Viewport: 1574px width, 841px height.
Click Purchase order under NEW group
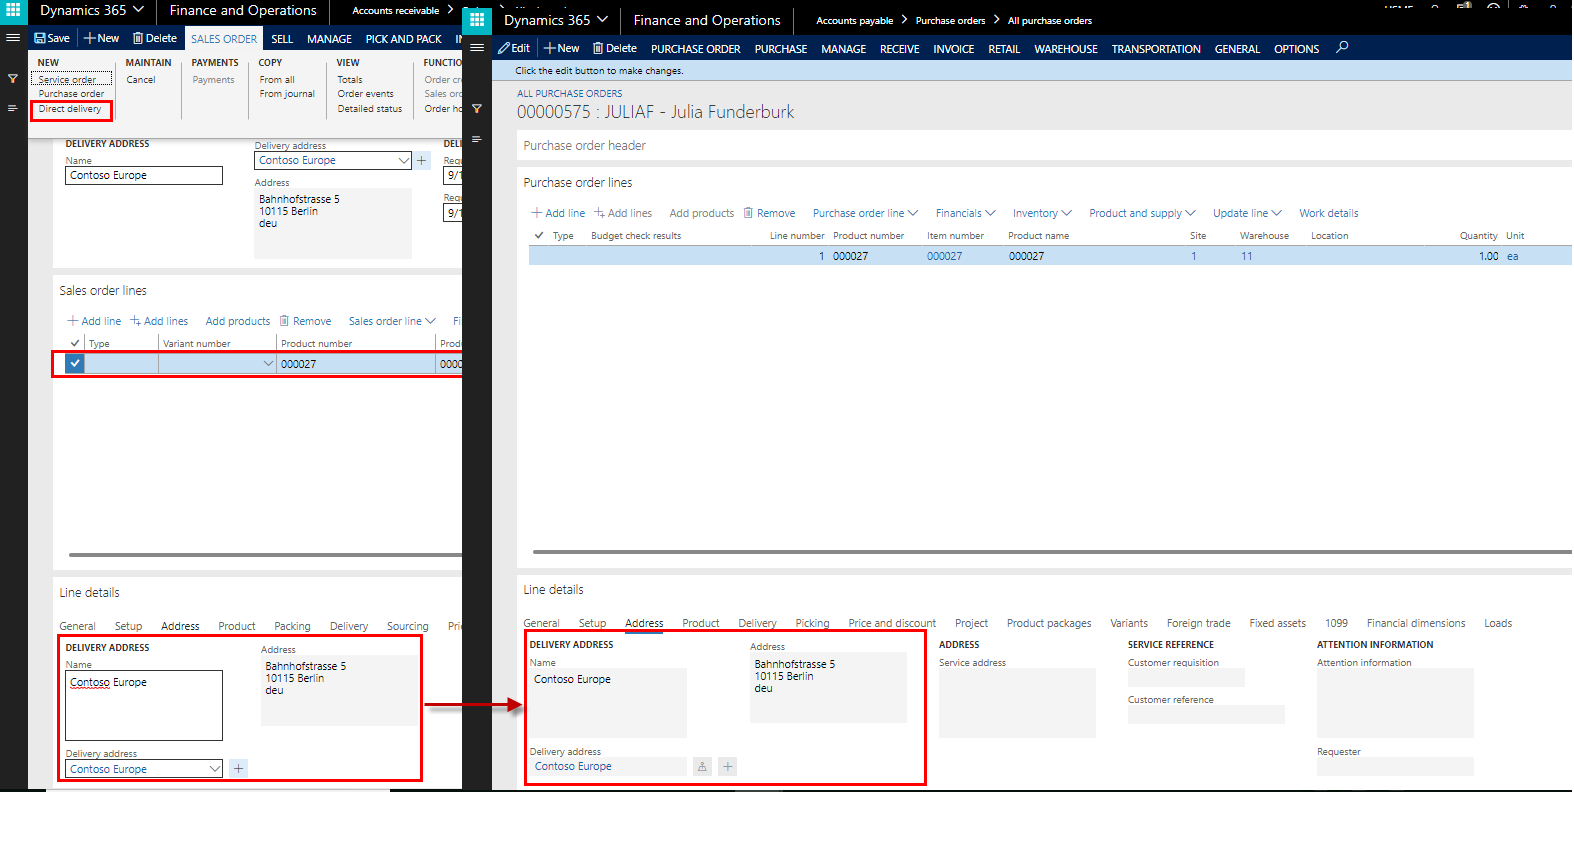(x=71, y=94)
